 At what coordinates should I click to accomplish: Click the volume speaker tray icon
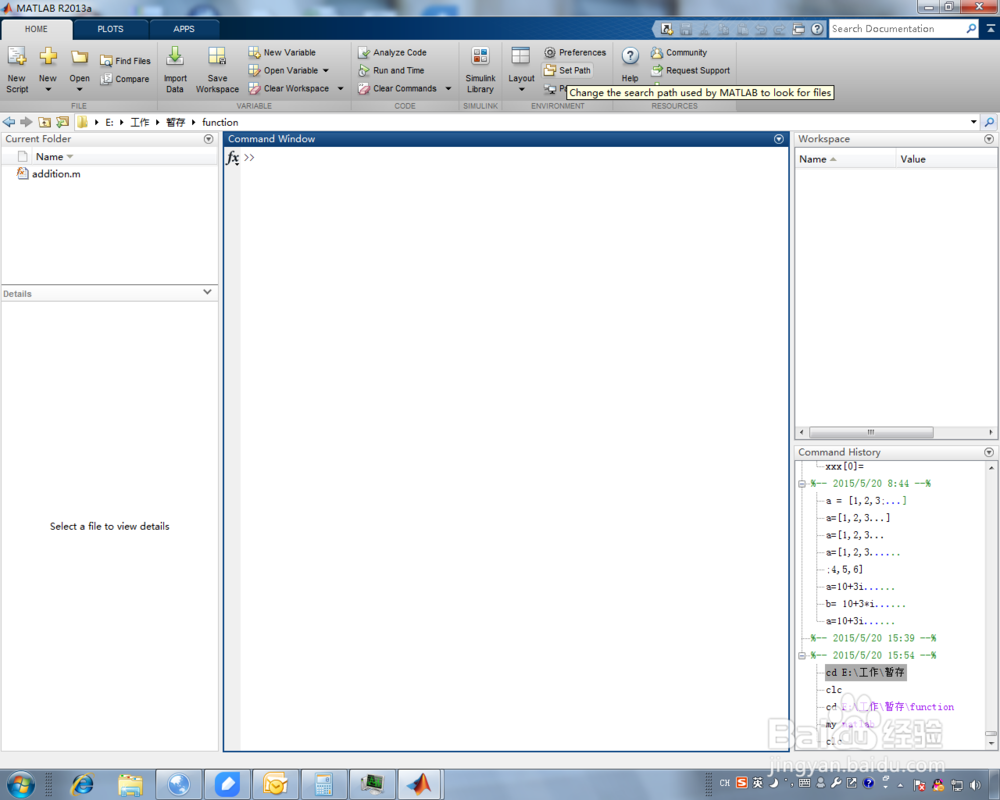pos(975,785)
